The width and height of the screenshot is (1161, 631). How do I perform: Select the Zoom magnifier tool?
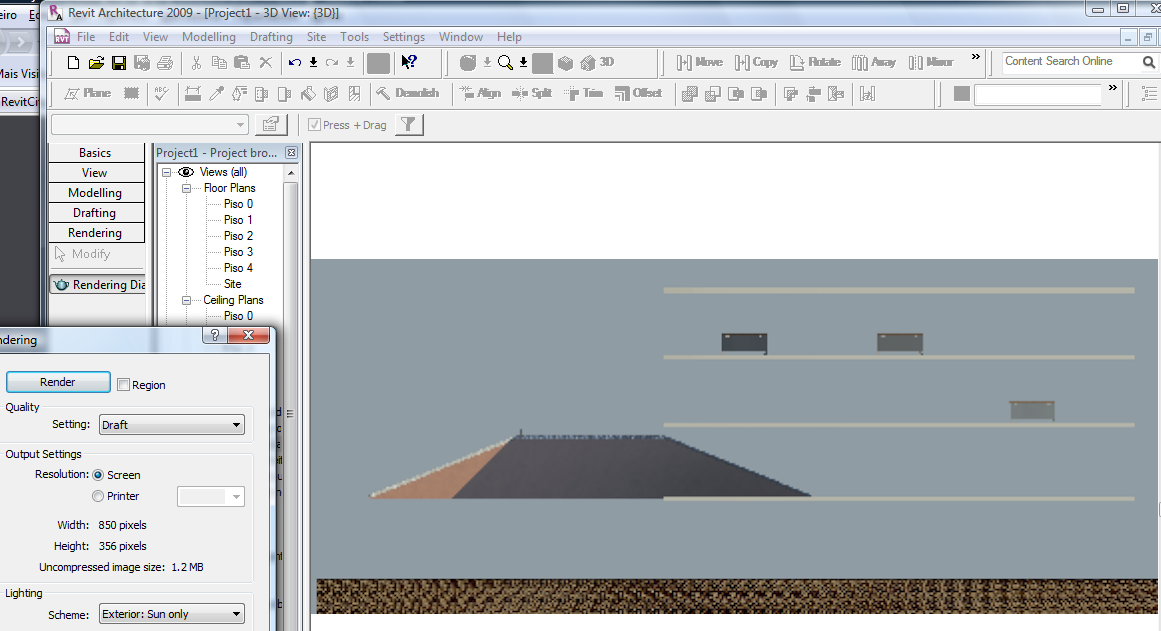[505, 63]
